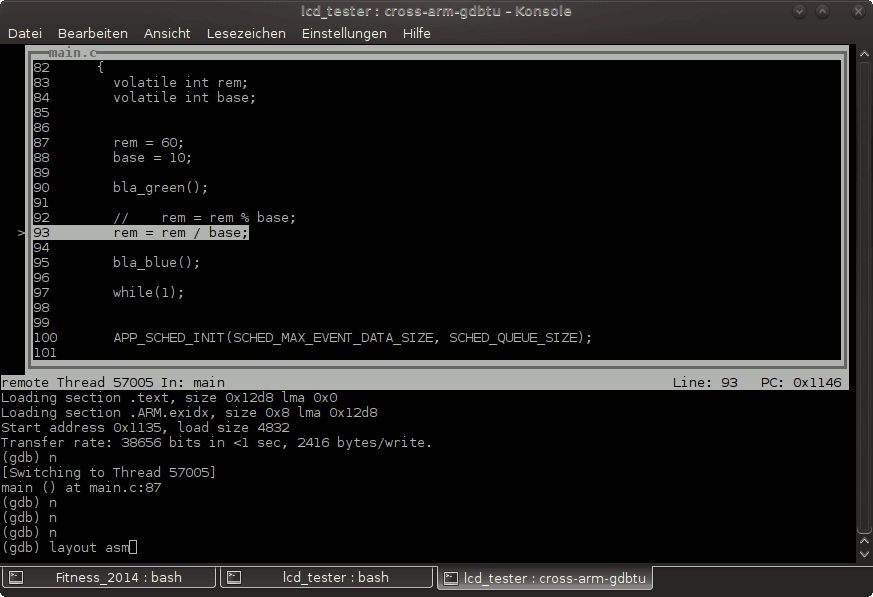Click terminal icon on Fitness_2014 tab
Screen dimensions: 873x597
16,578
